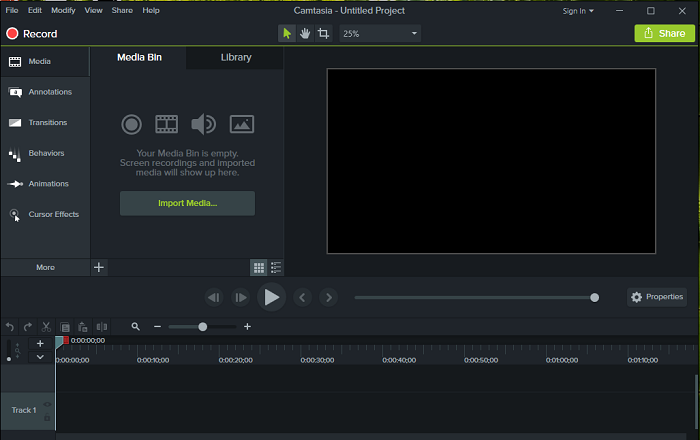The height and width of the screenshot is (440, 700).
Task: Open the Annotations panel
Action: [x=45, y=92]
